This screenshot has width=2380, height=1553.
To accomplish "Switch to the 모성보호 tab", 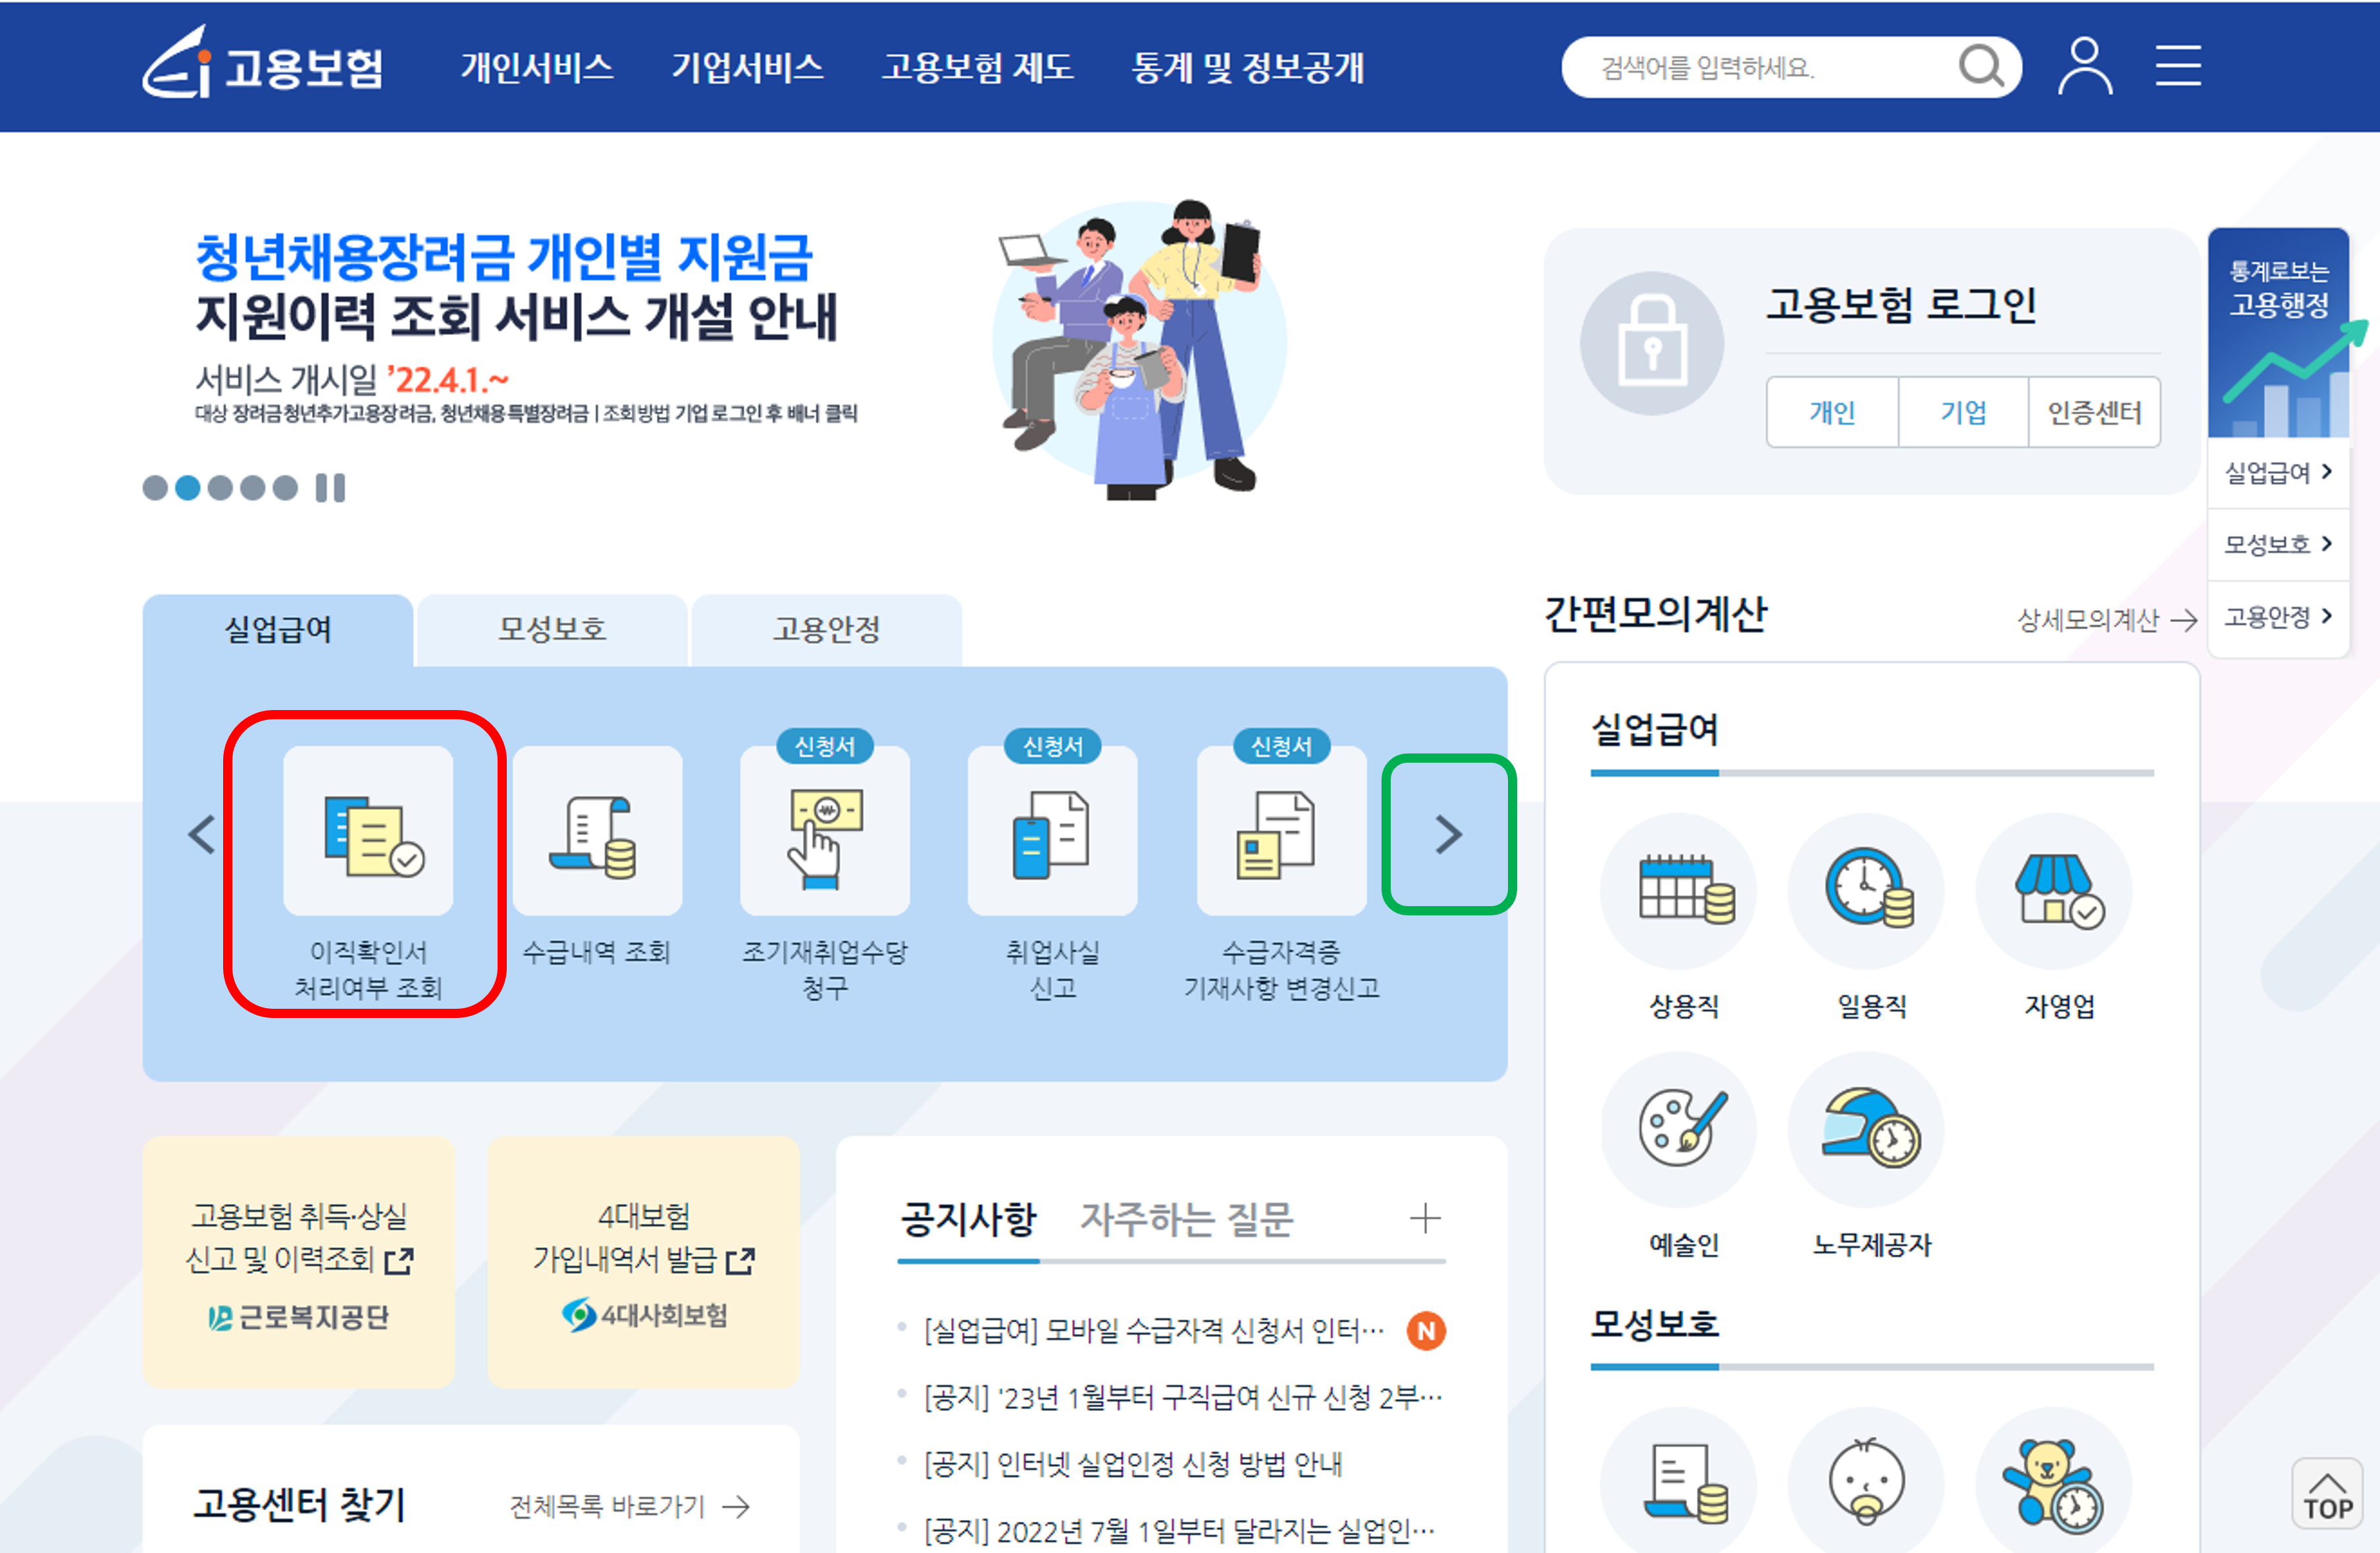I will (x=552, y=629).
